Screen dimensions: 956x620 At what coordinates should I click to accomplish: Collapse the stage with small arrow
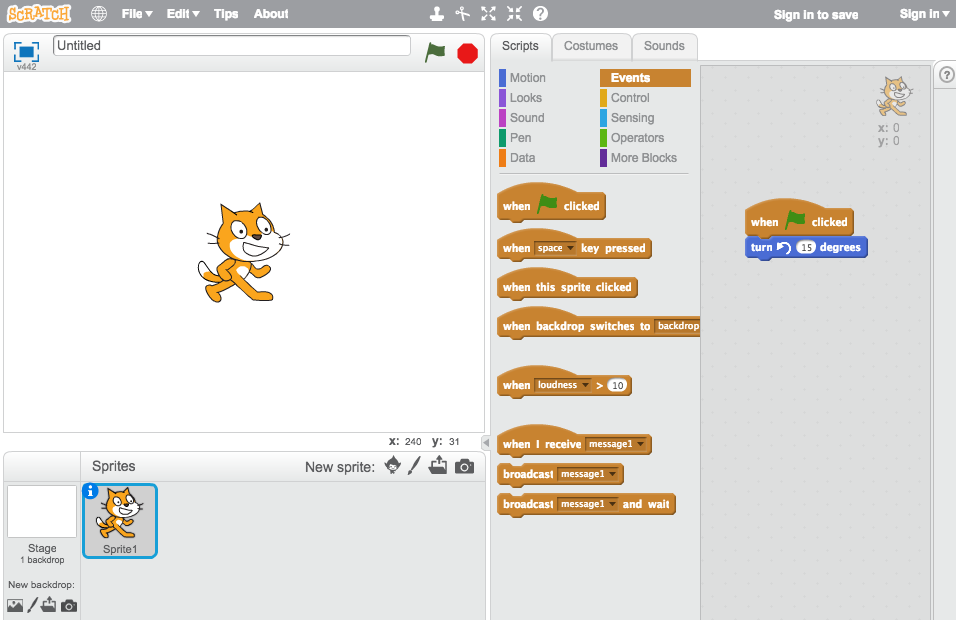486,442
